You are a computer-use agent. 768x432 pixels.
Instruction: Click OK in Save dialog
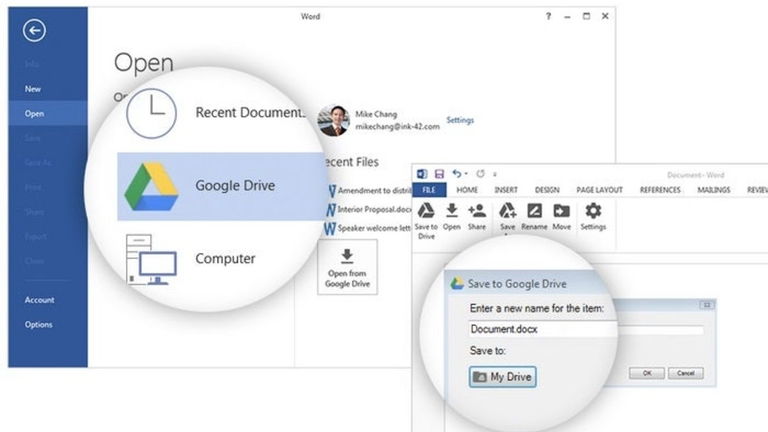(647, 373)
